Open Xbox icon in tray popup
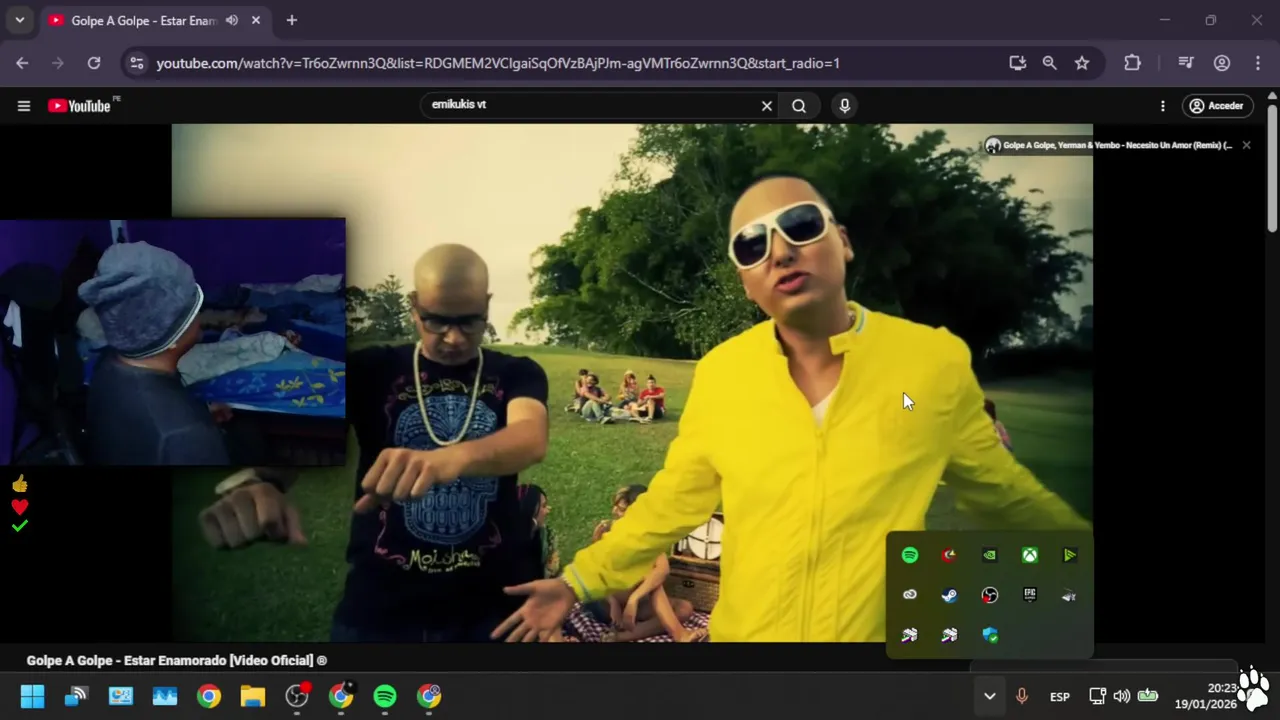The height and width of the screenshot is (720, 1280). click(x=1030, y=555)
